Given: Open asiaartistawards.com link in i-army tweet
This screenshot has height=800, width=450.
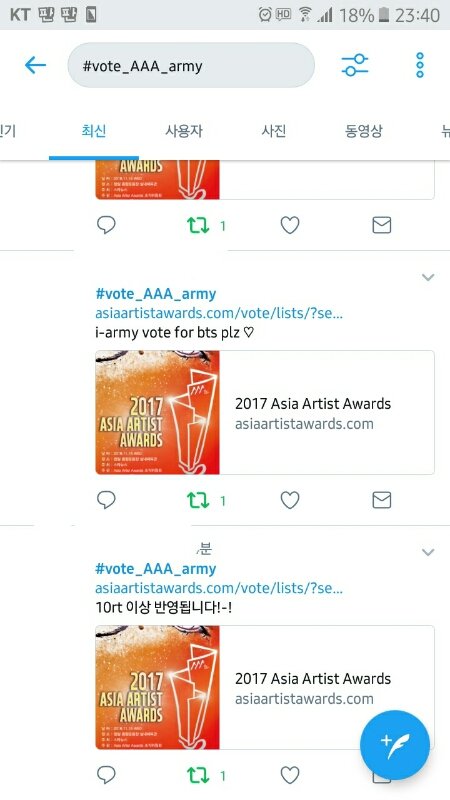Looking at the screenshot, I should [x=219, y=313].
